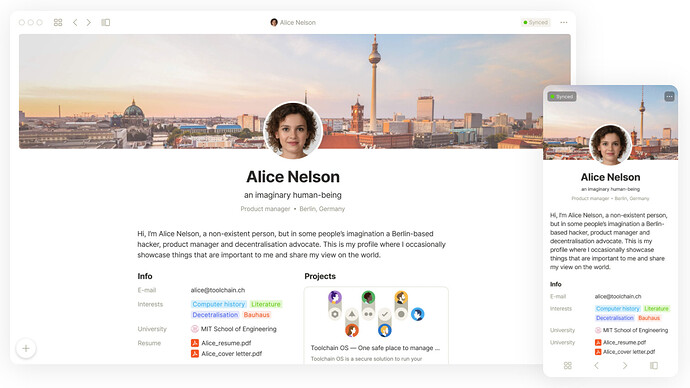
Task: Go back with the desktop toolbar left arrow
Action: [75, 22]
